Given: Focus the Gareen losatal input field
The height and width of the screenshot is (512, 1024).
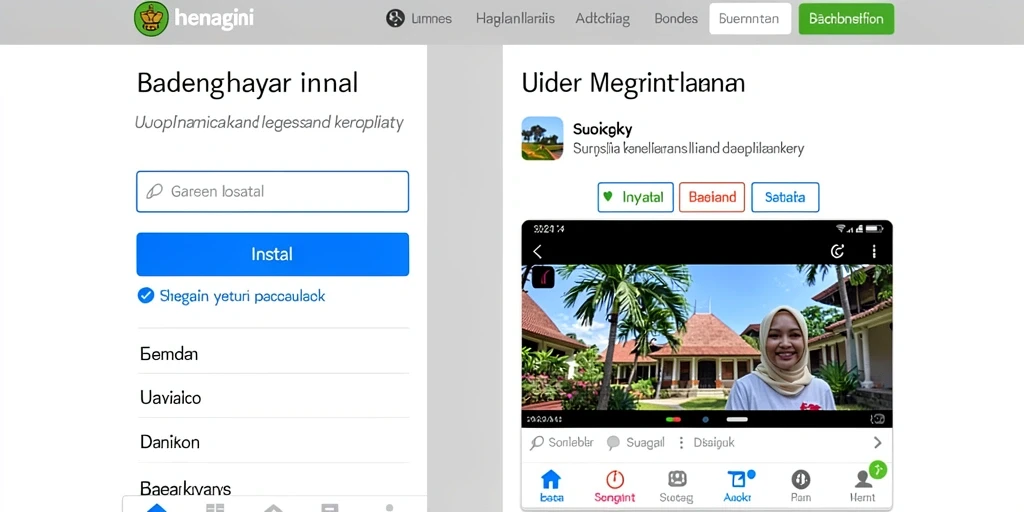Looking at the screenshot, I should point(272,191).
